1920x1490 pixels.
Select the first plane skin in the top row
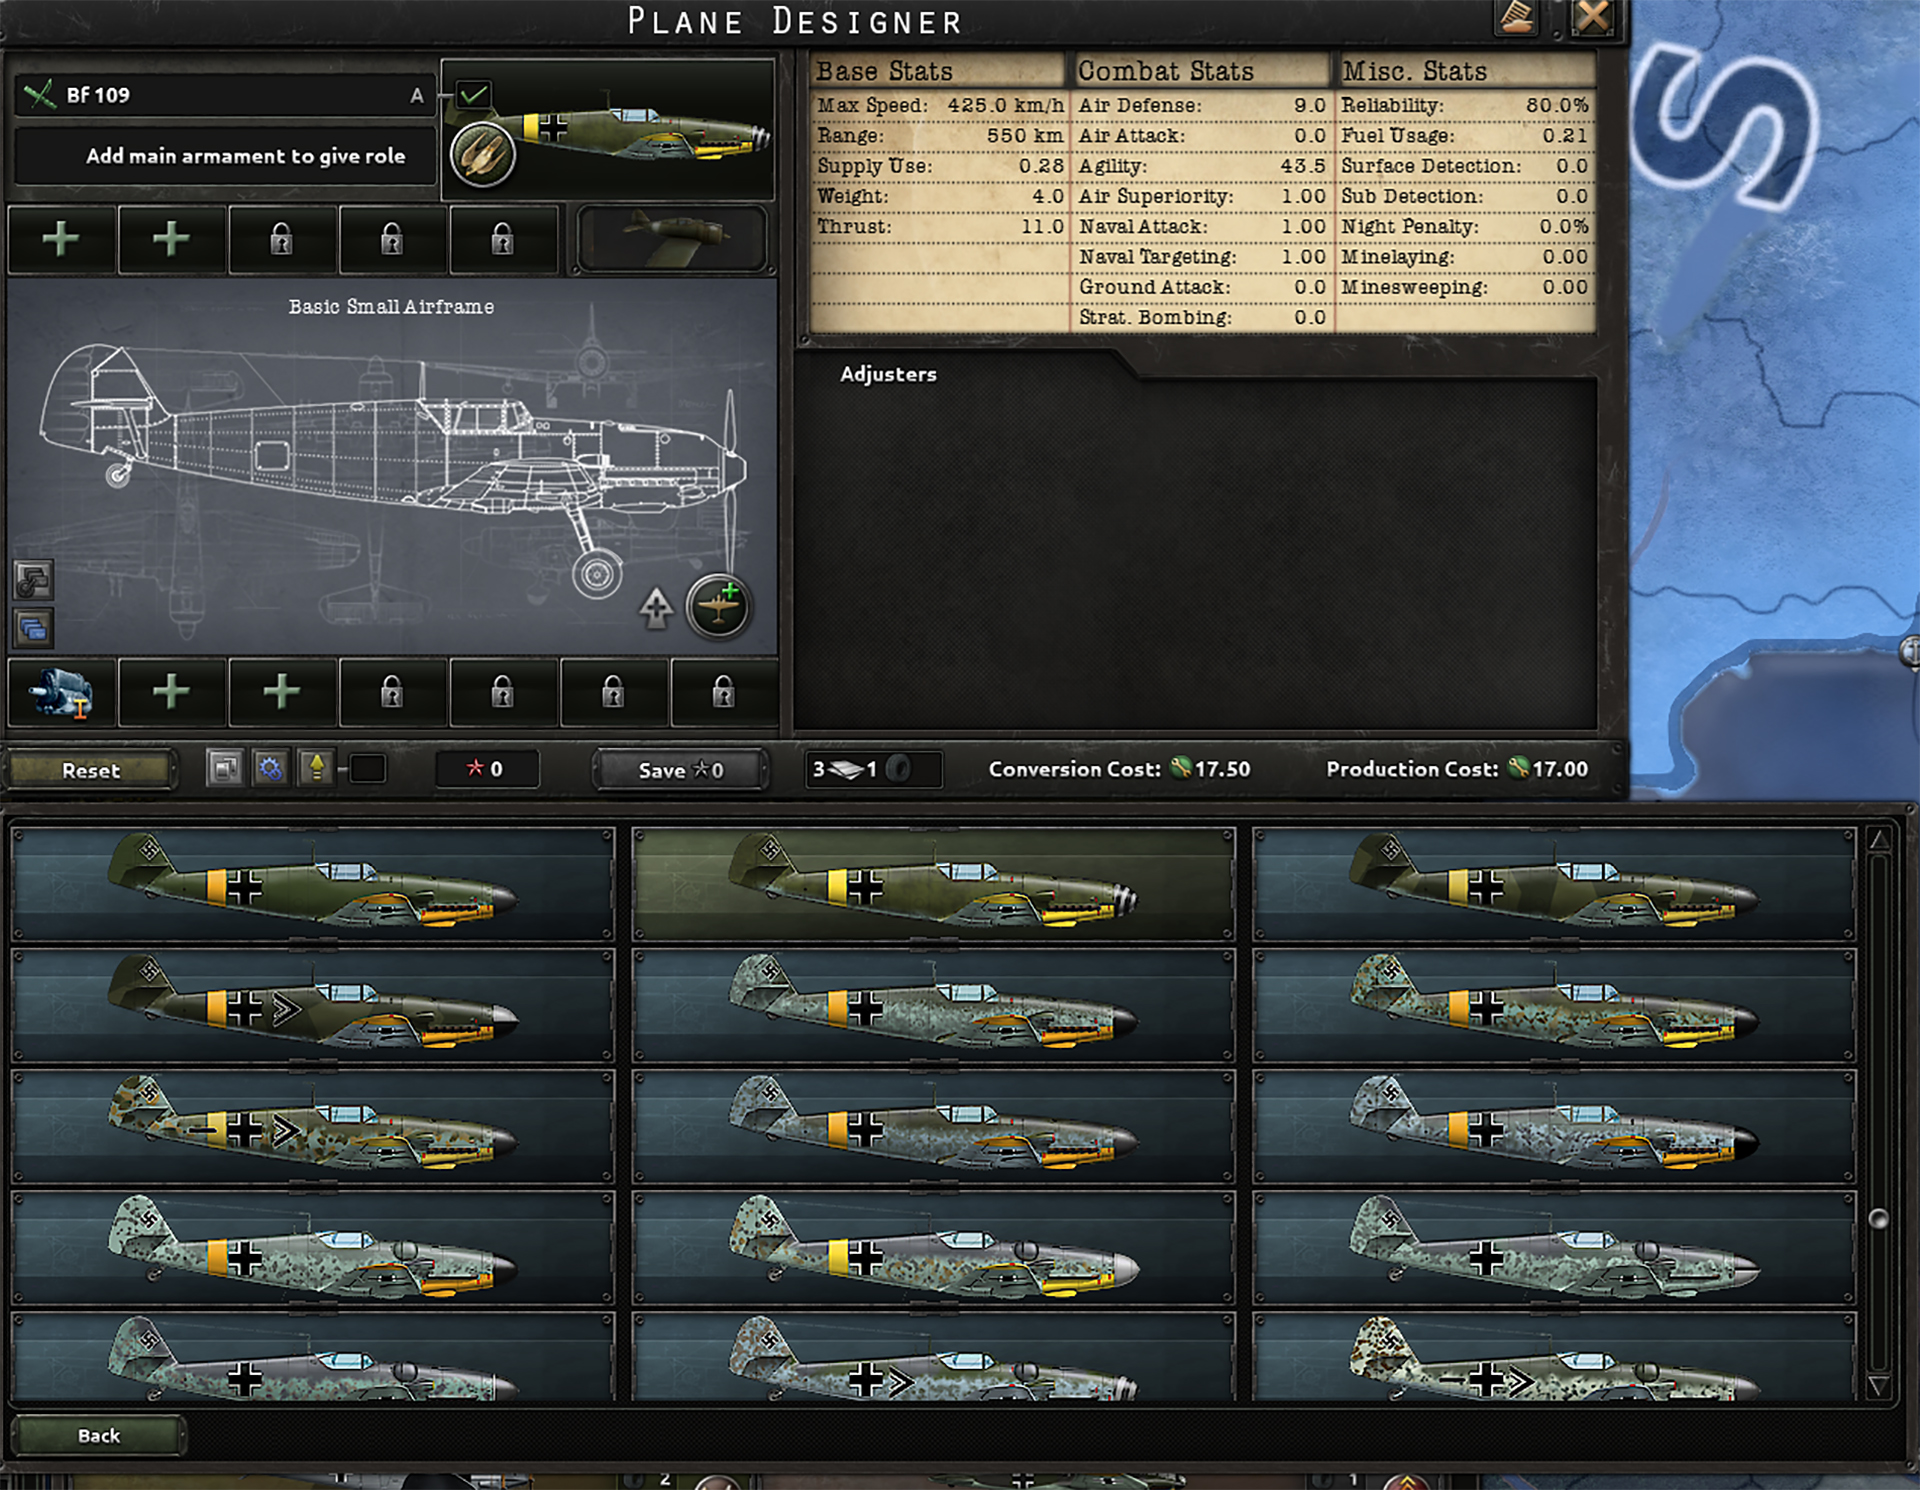(313, 884)
